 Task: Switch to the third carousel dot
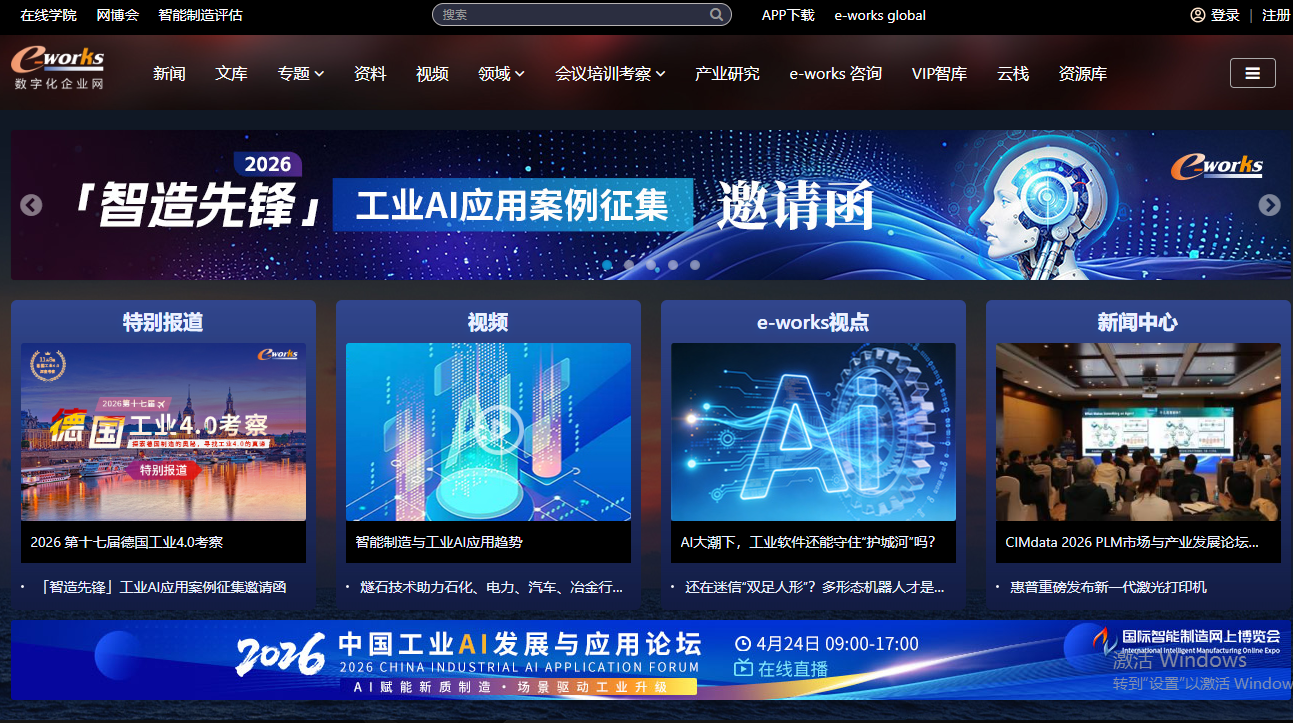651,265
